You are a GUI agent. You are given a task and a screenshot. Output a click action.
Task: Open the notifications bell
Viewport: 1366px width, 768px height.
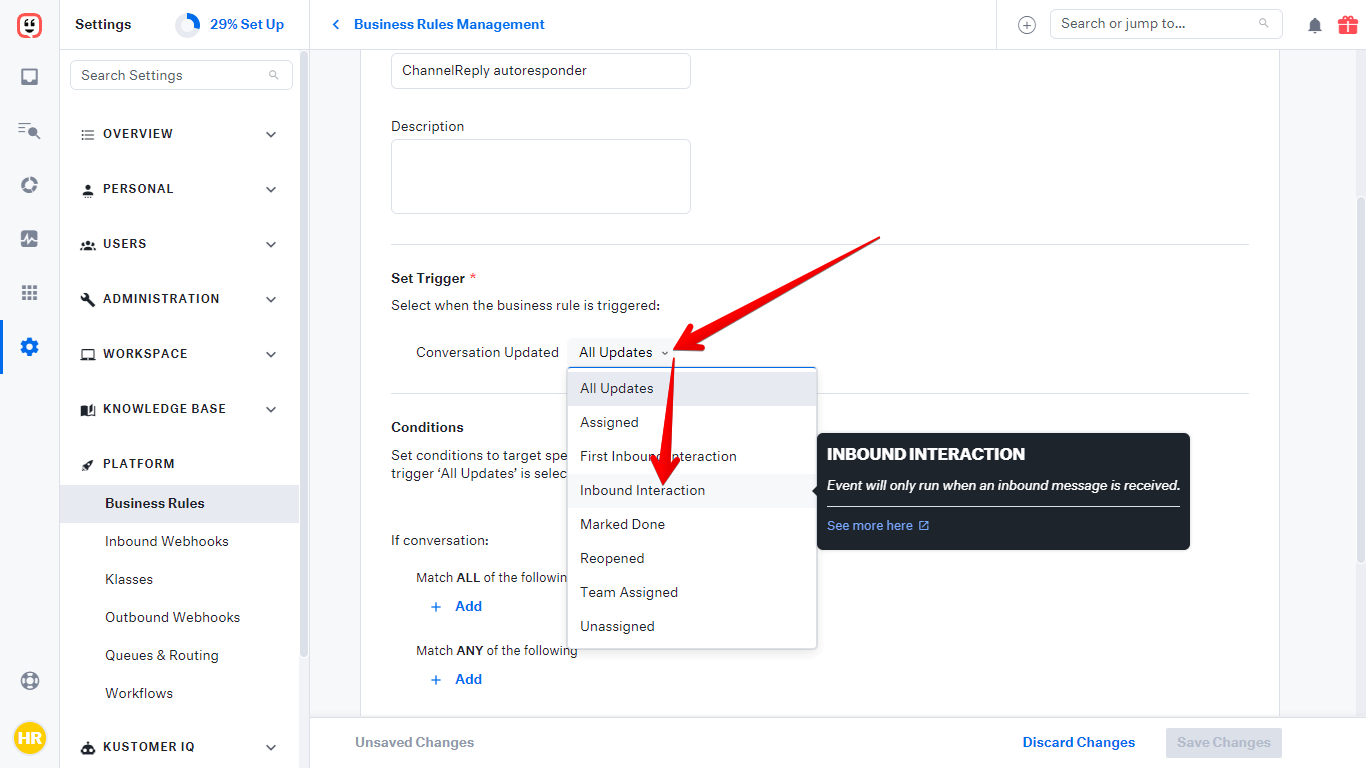pyautogui.click(x=1315, y=25)
